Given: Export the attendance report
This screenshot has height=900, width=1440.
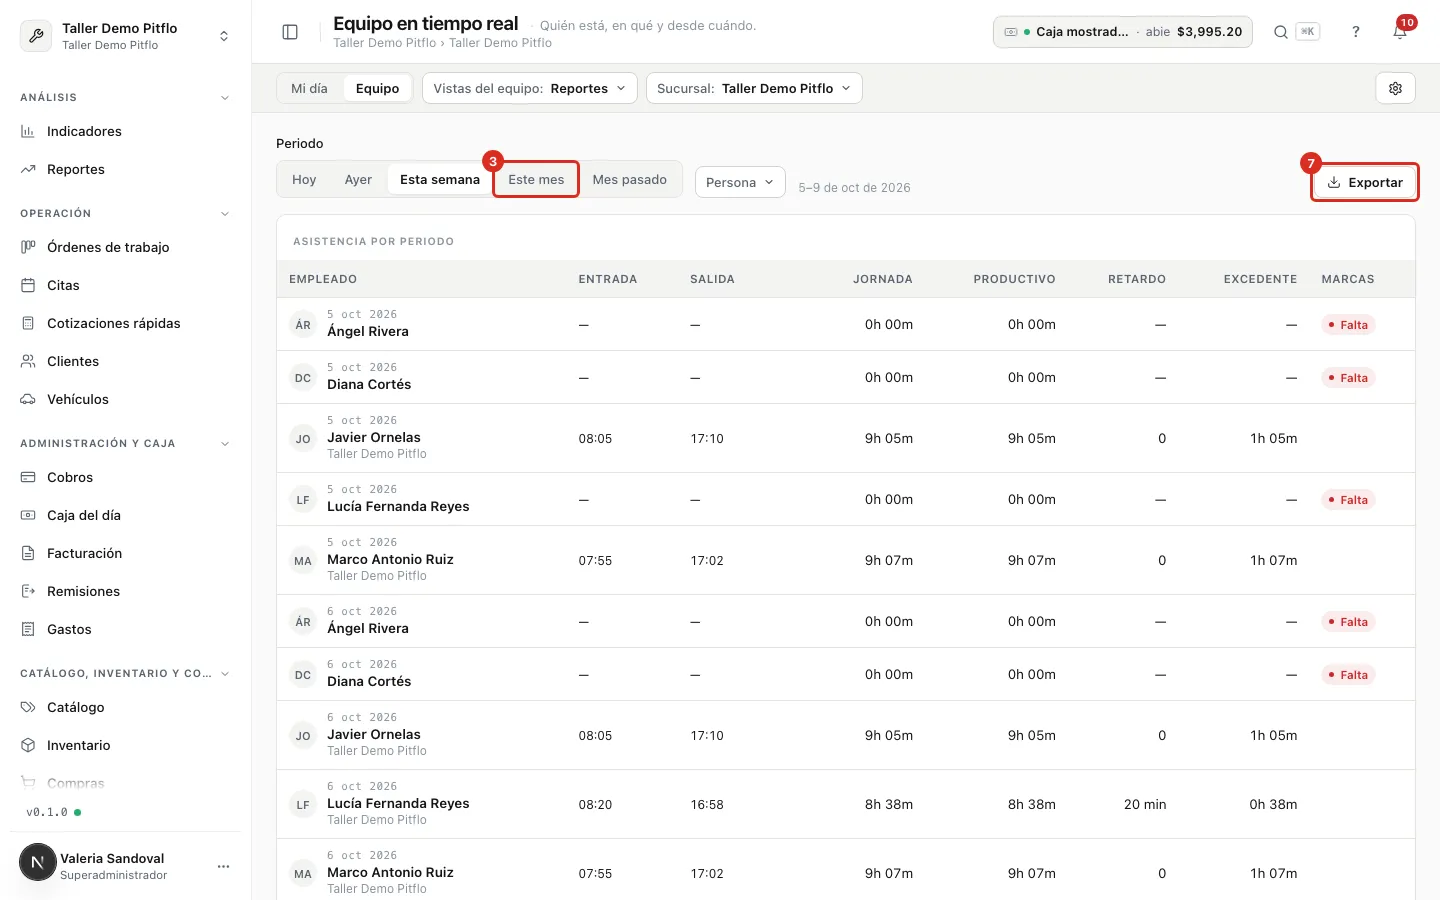Looking at the screenshot, I should coord(1365,182).
